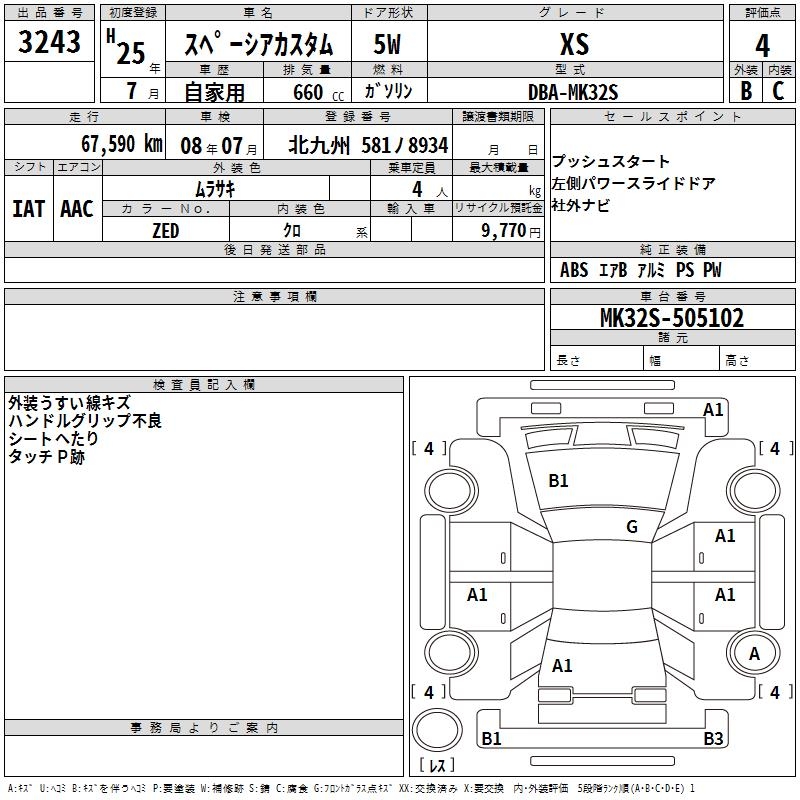Image resolution: width=800 pixels, height=800 pixels.
Task: Click the grade XS field
Action: tap(574, 45)
